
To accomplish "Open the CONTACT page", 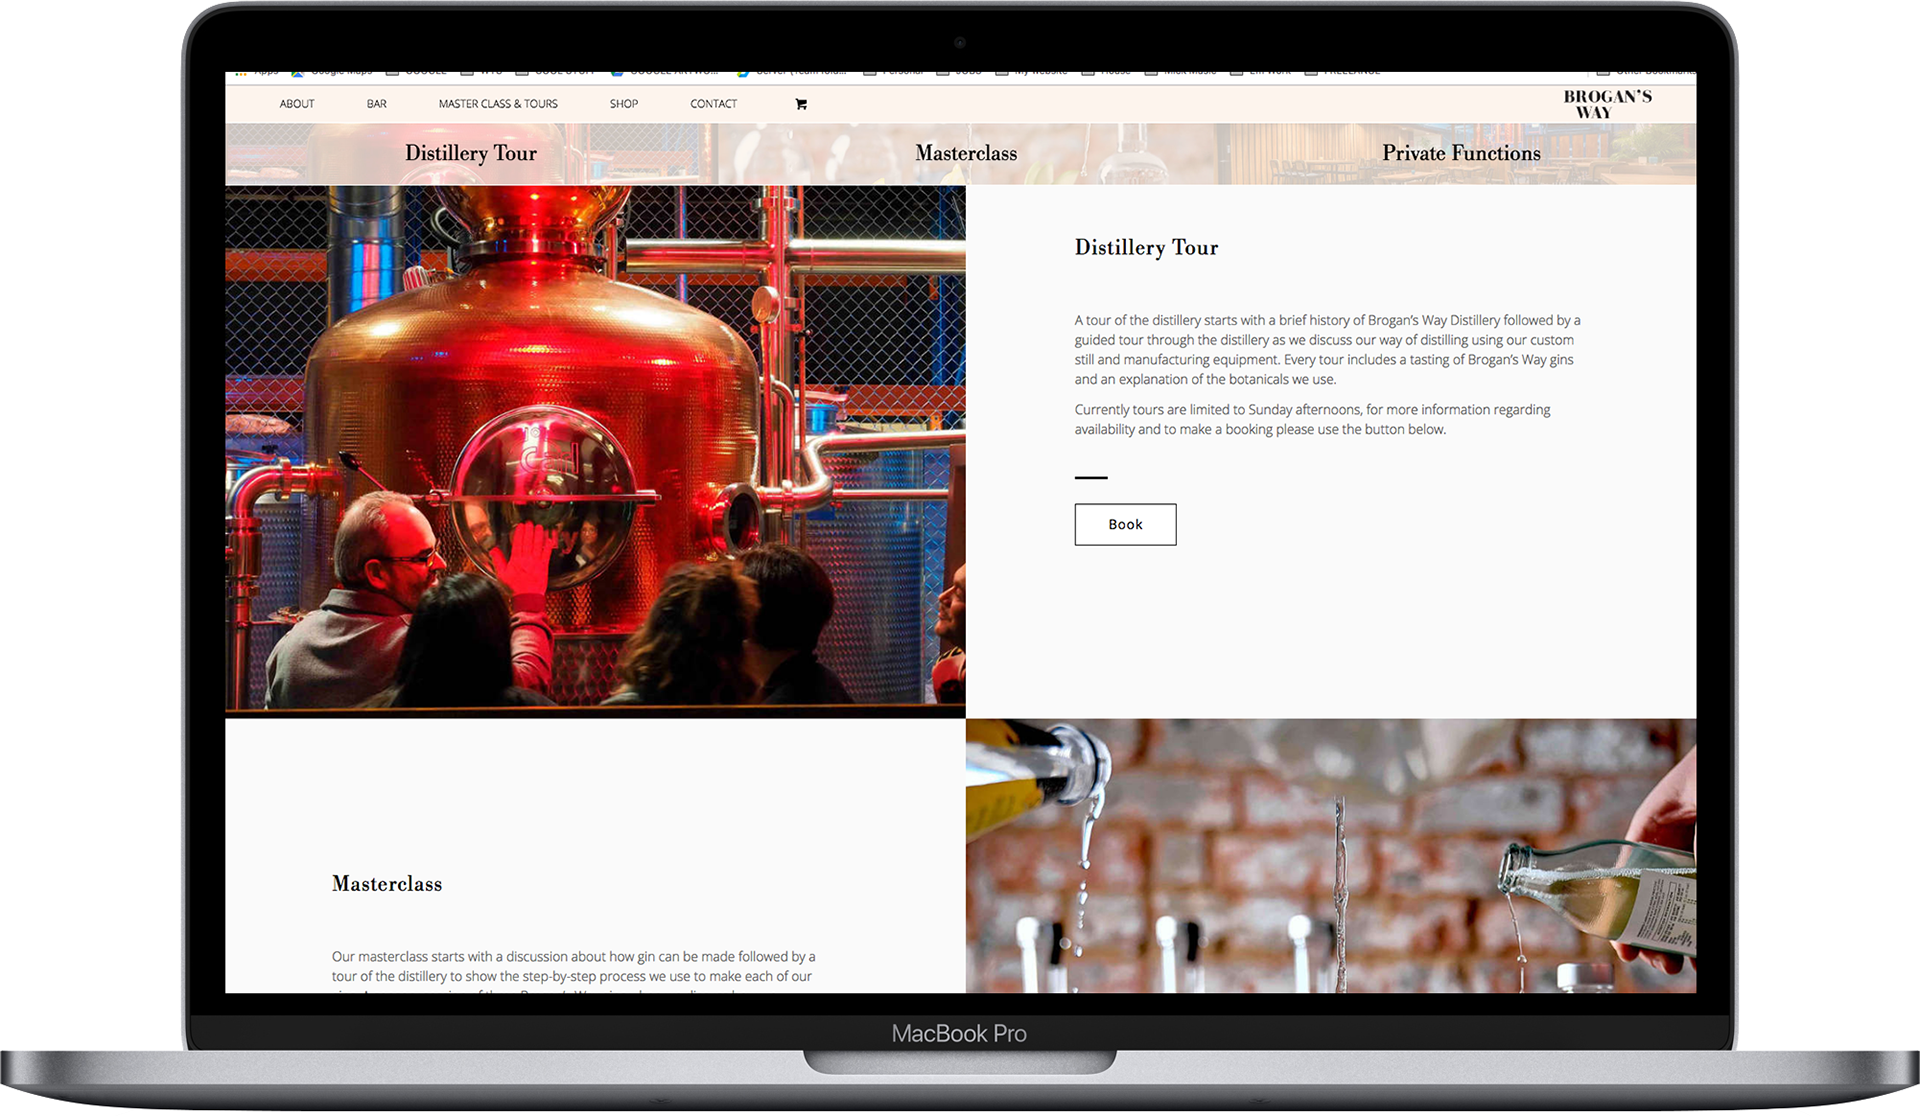I will [x=713, y=104].
